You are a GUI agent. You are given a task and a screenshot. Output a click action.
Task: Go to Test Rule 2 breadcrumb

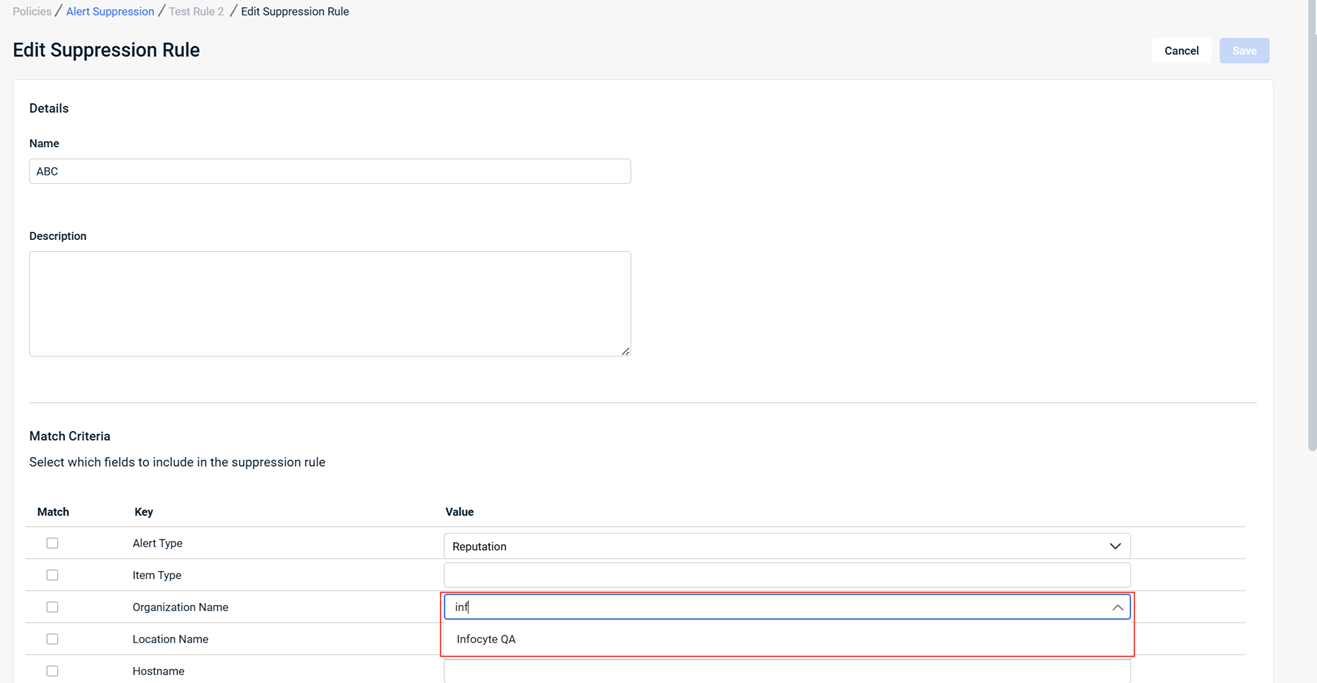(x=196, y=12)
